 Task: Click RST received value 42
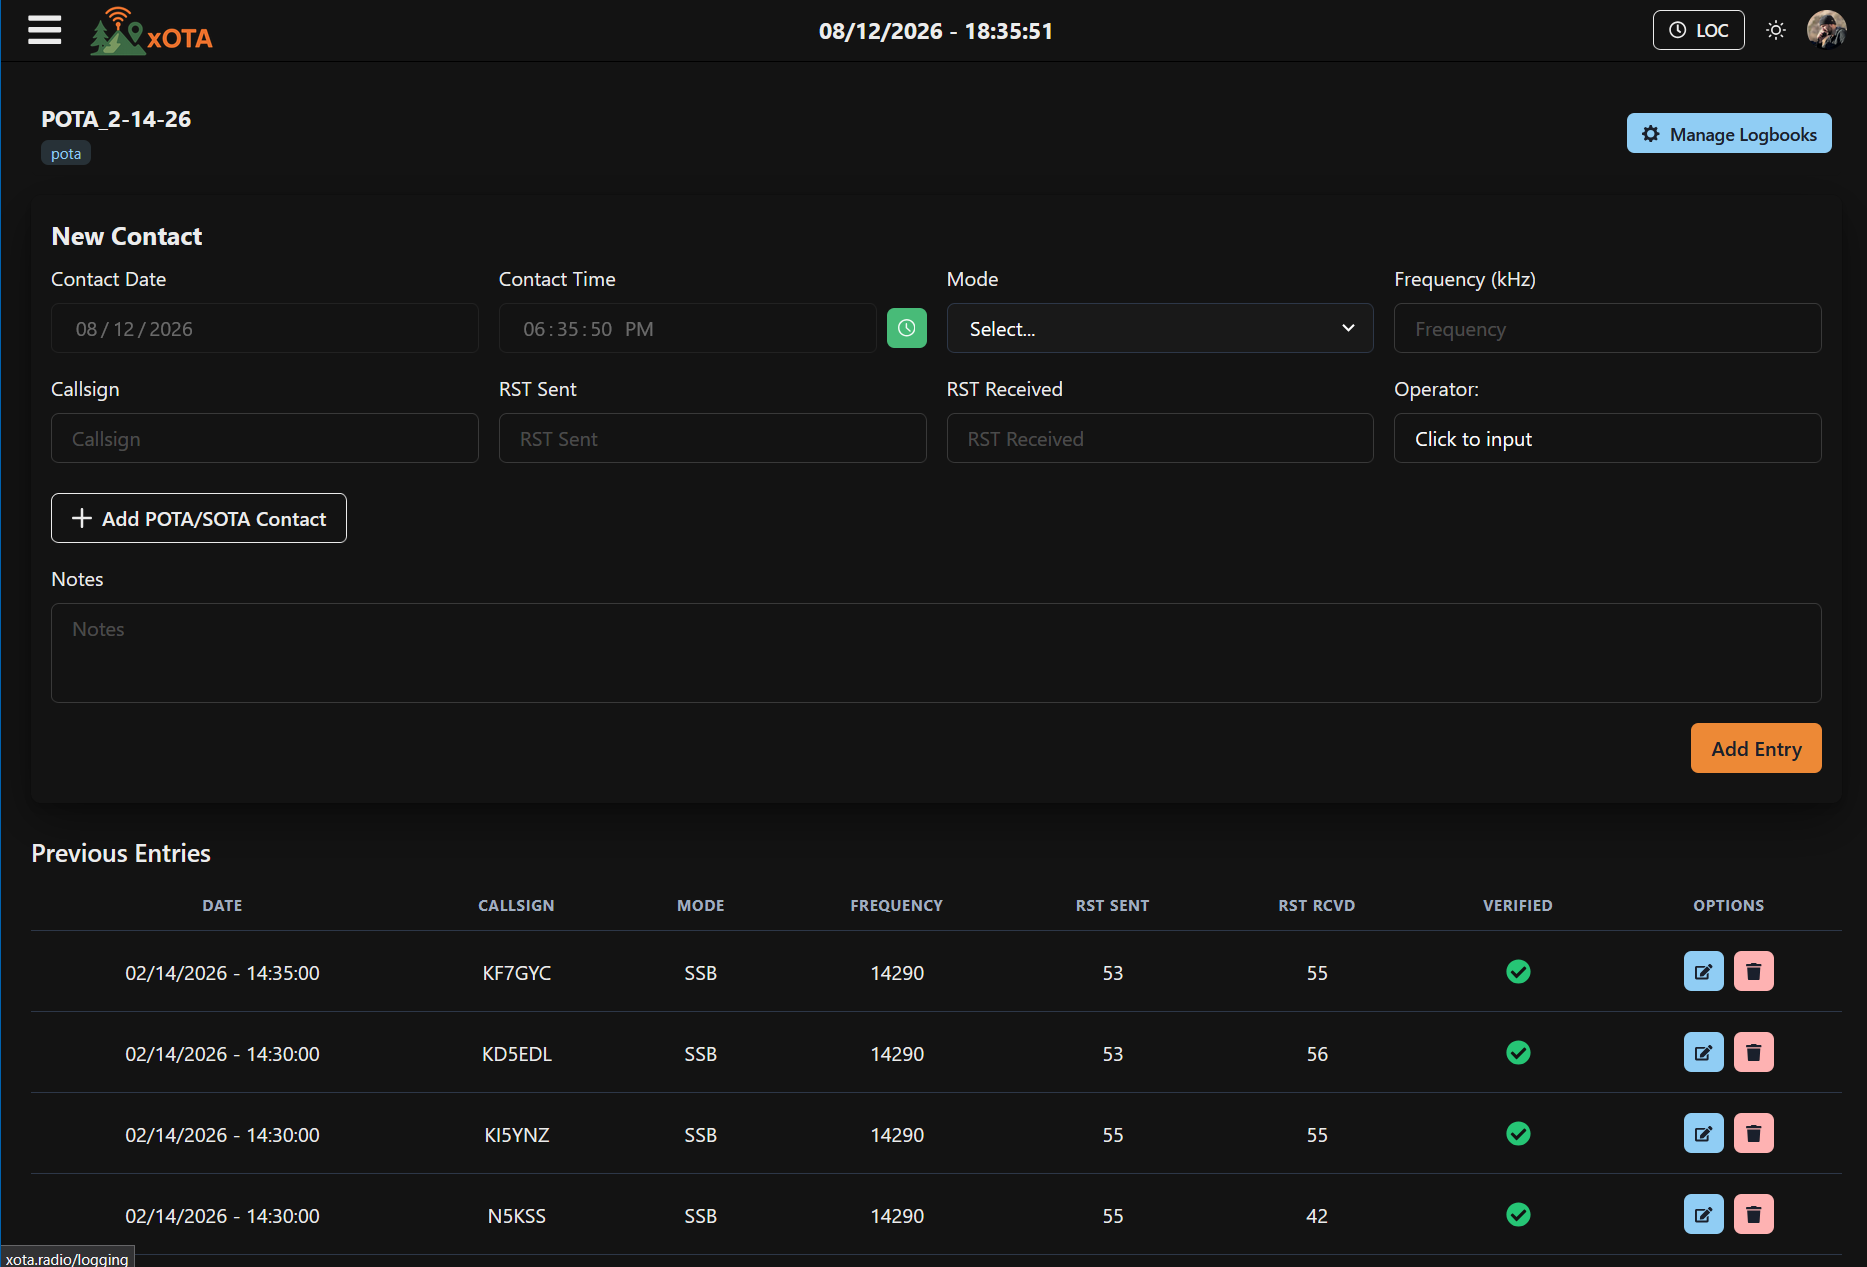1316,1216
